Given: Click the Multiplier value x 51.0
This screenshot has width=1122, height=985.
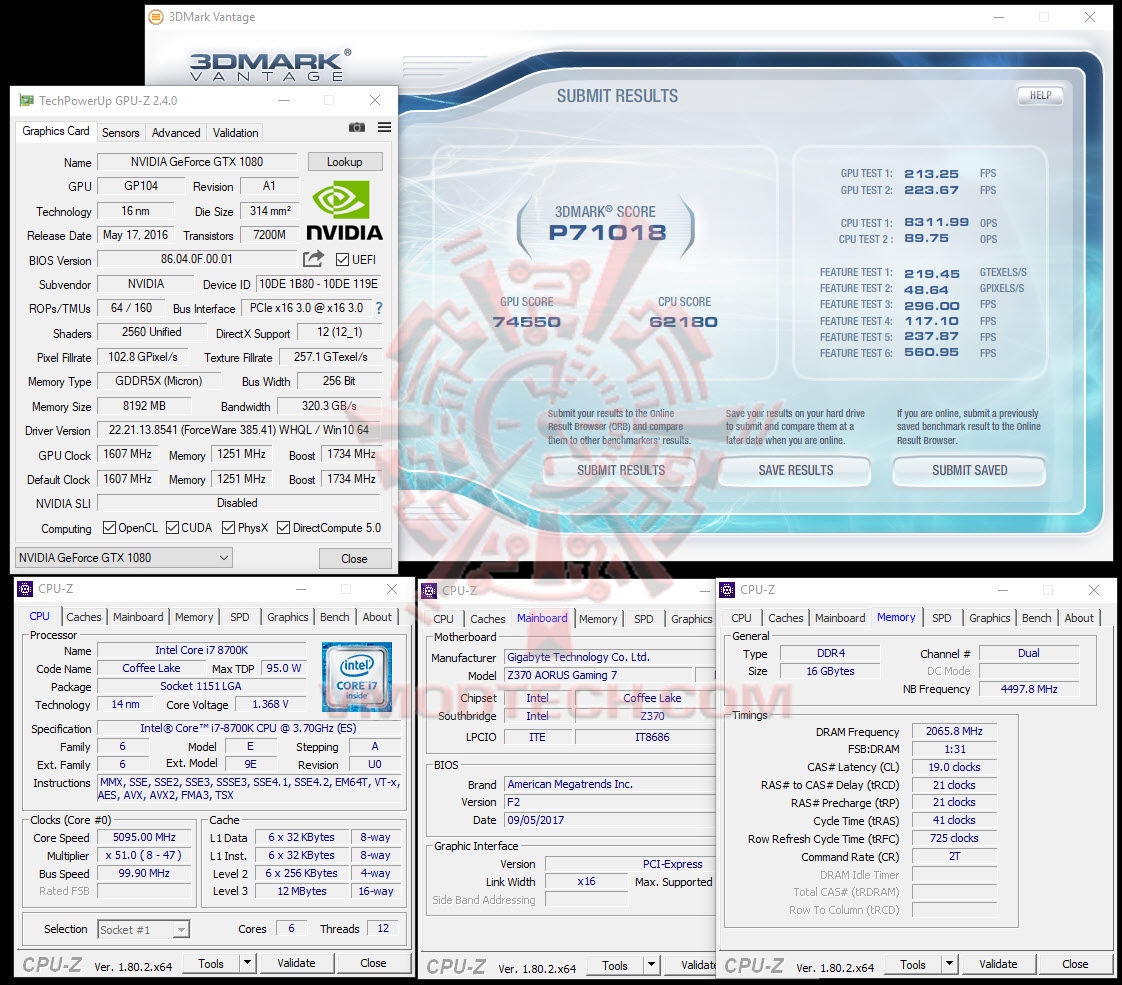Looking at the screenshot, I should (x=145, y=855).
